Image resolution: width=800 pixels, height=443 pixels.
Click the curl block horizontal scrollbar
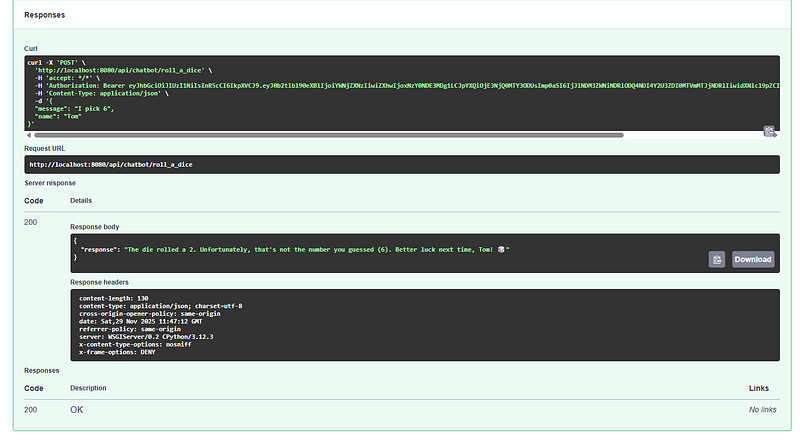[x=329, y=135]
